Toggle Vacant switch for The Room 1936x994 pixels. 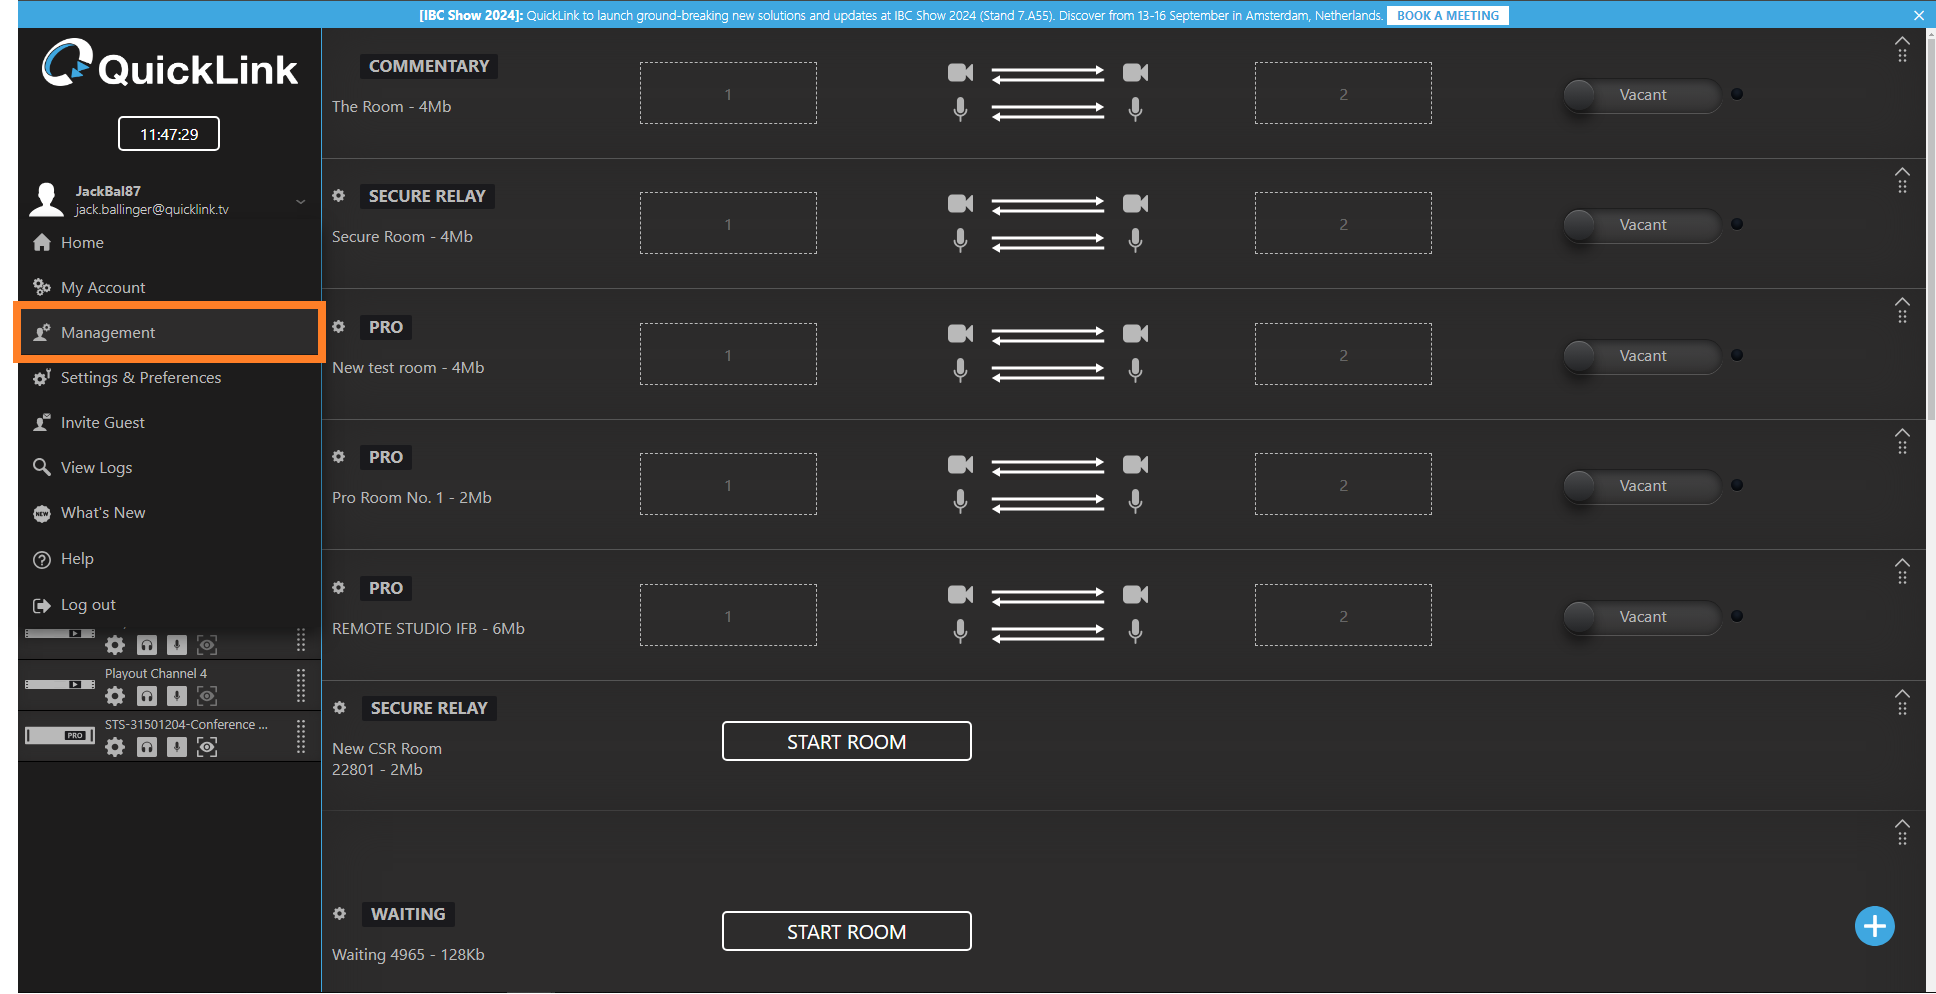click(1641, 95)
